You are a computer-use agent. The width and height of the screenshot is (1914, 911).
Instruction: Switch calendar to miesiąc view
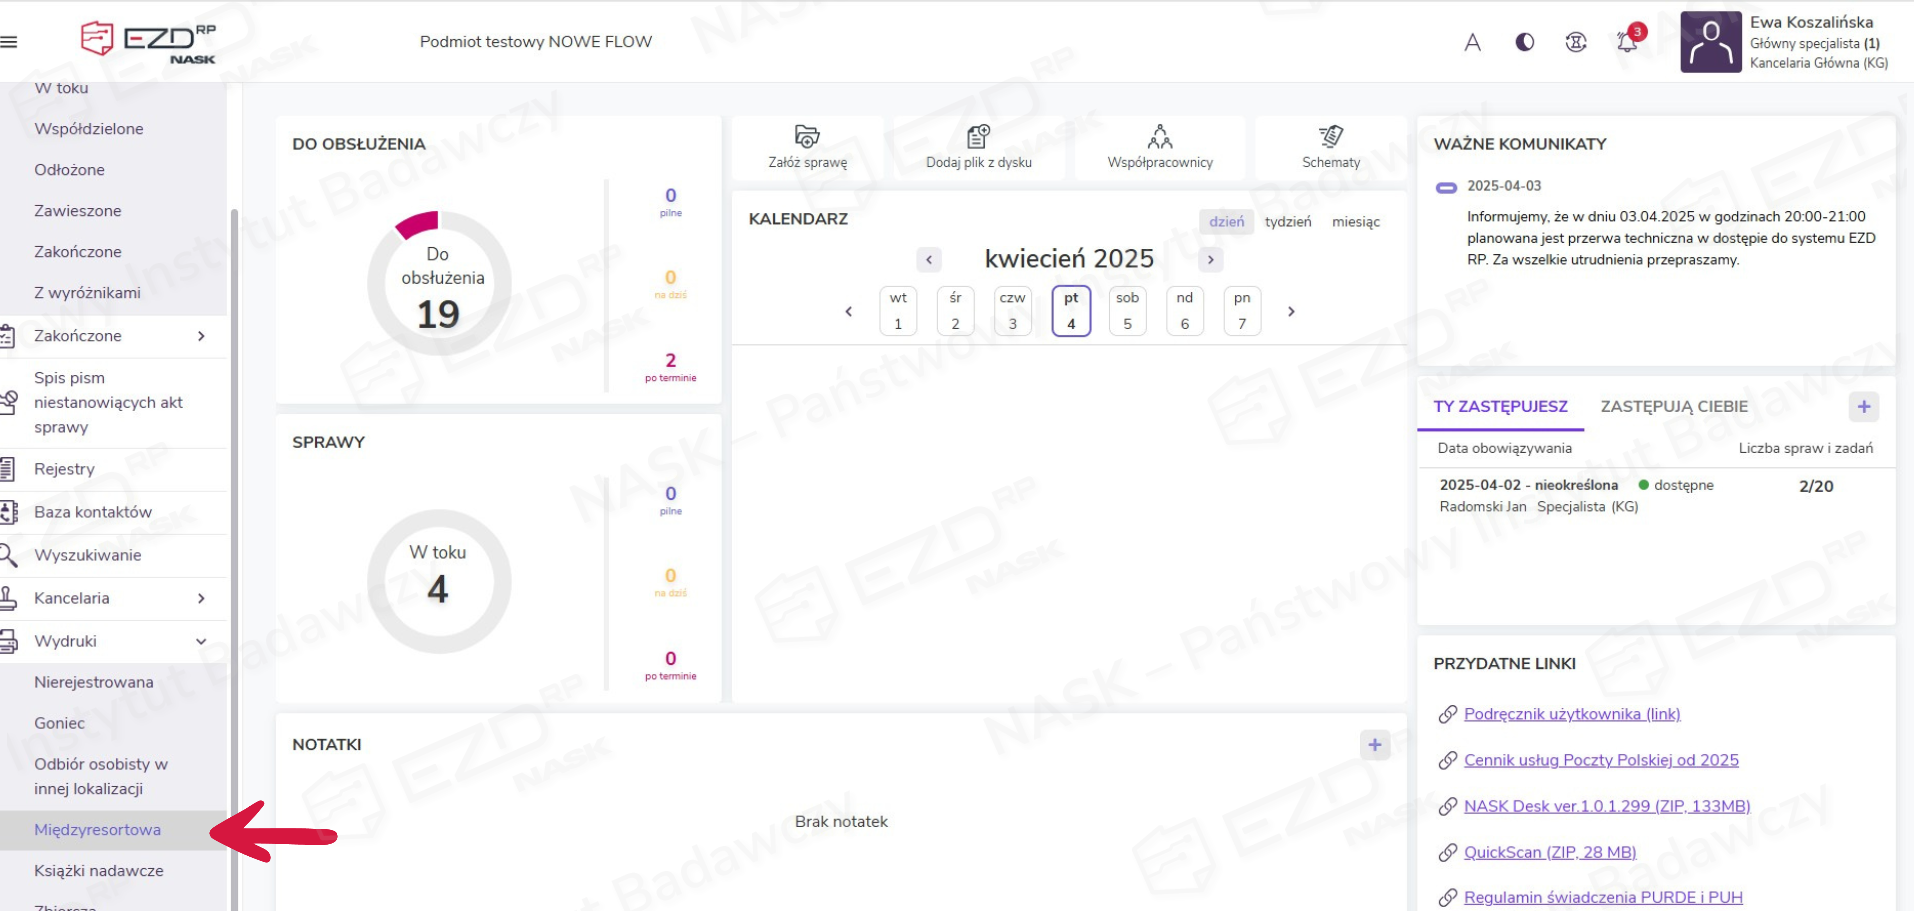(x=1355, y=222)
